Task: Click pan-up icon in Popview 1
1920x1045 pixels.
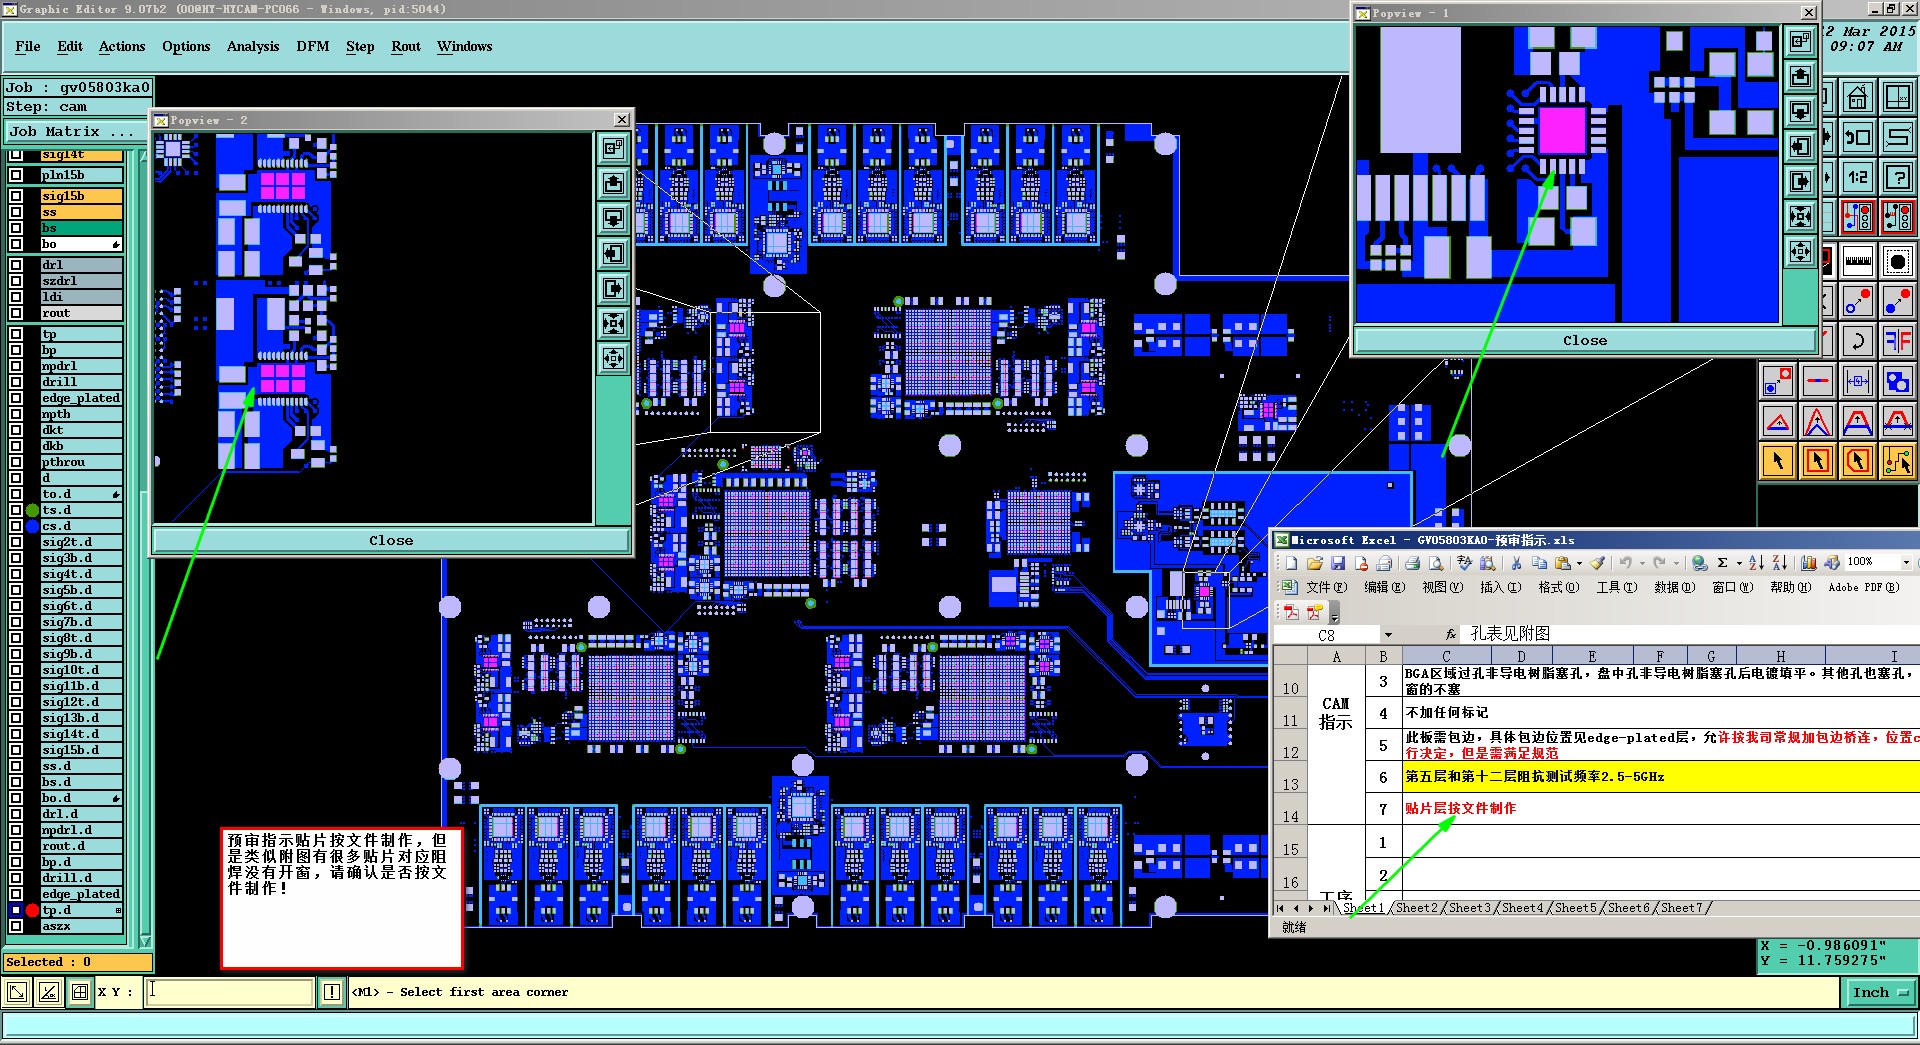Action: pyautogui.click(x=1801, y=76)
